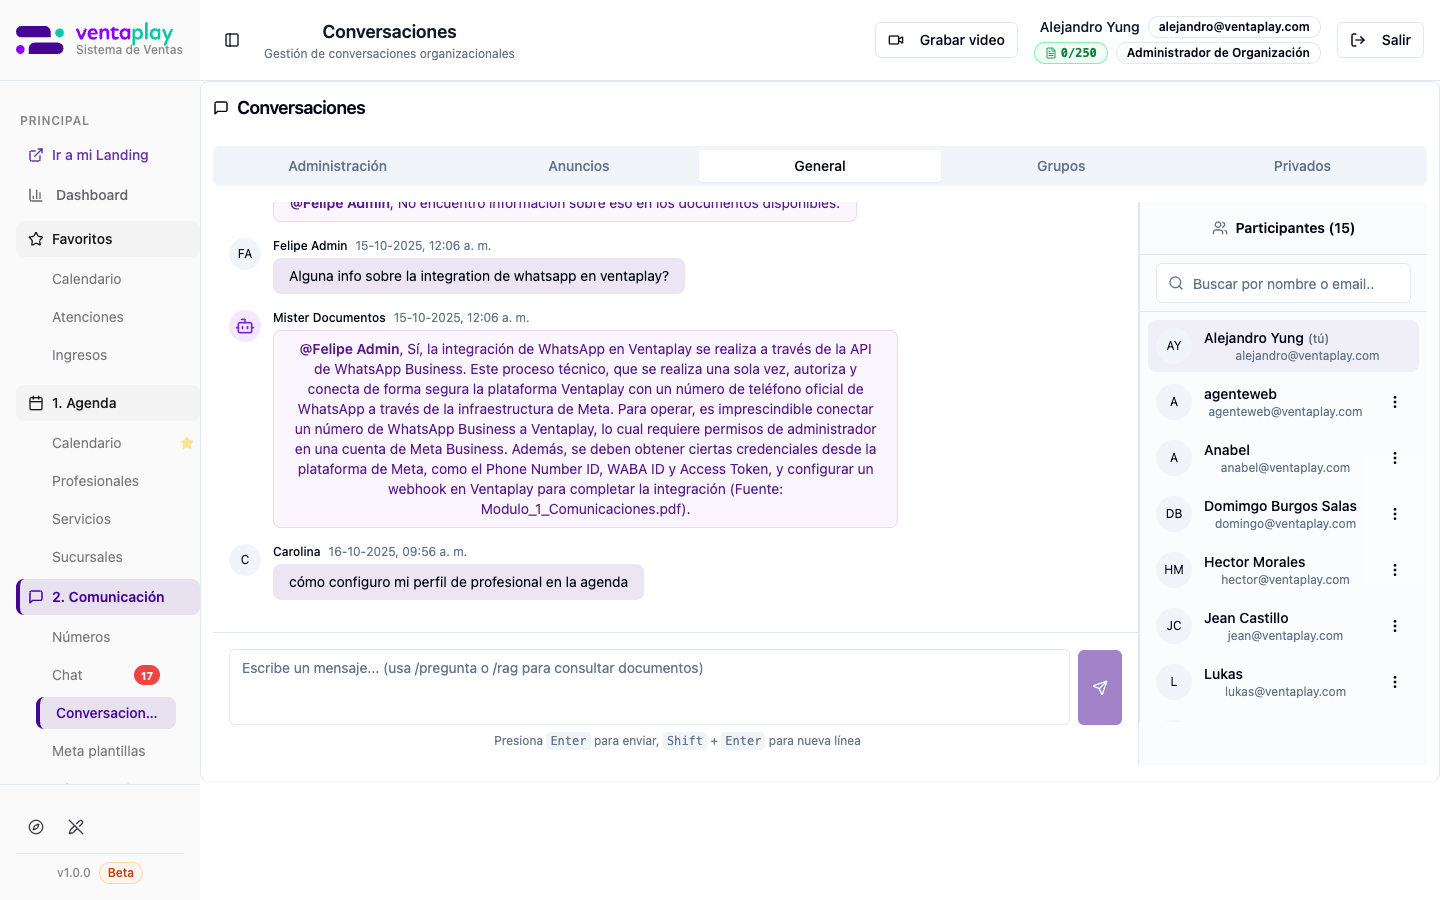The height and width of the screenshot is (900, 1440).
Task: Expand the 2. Comunicación section
Action: pyautogui.click(x=107, y=597)
